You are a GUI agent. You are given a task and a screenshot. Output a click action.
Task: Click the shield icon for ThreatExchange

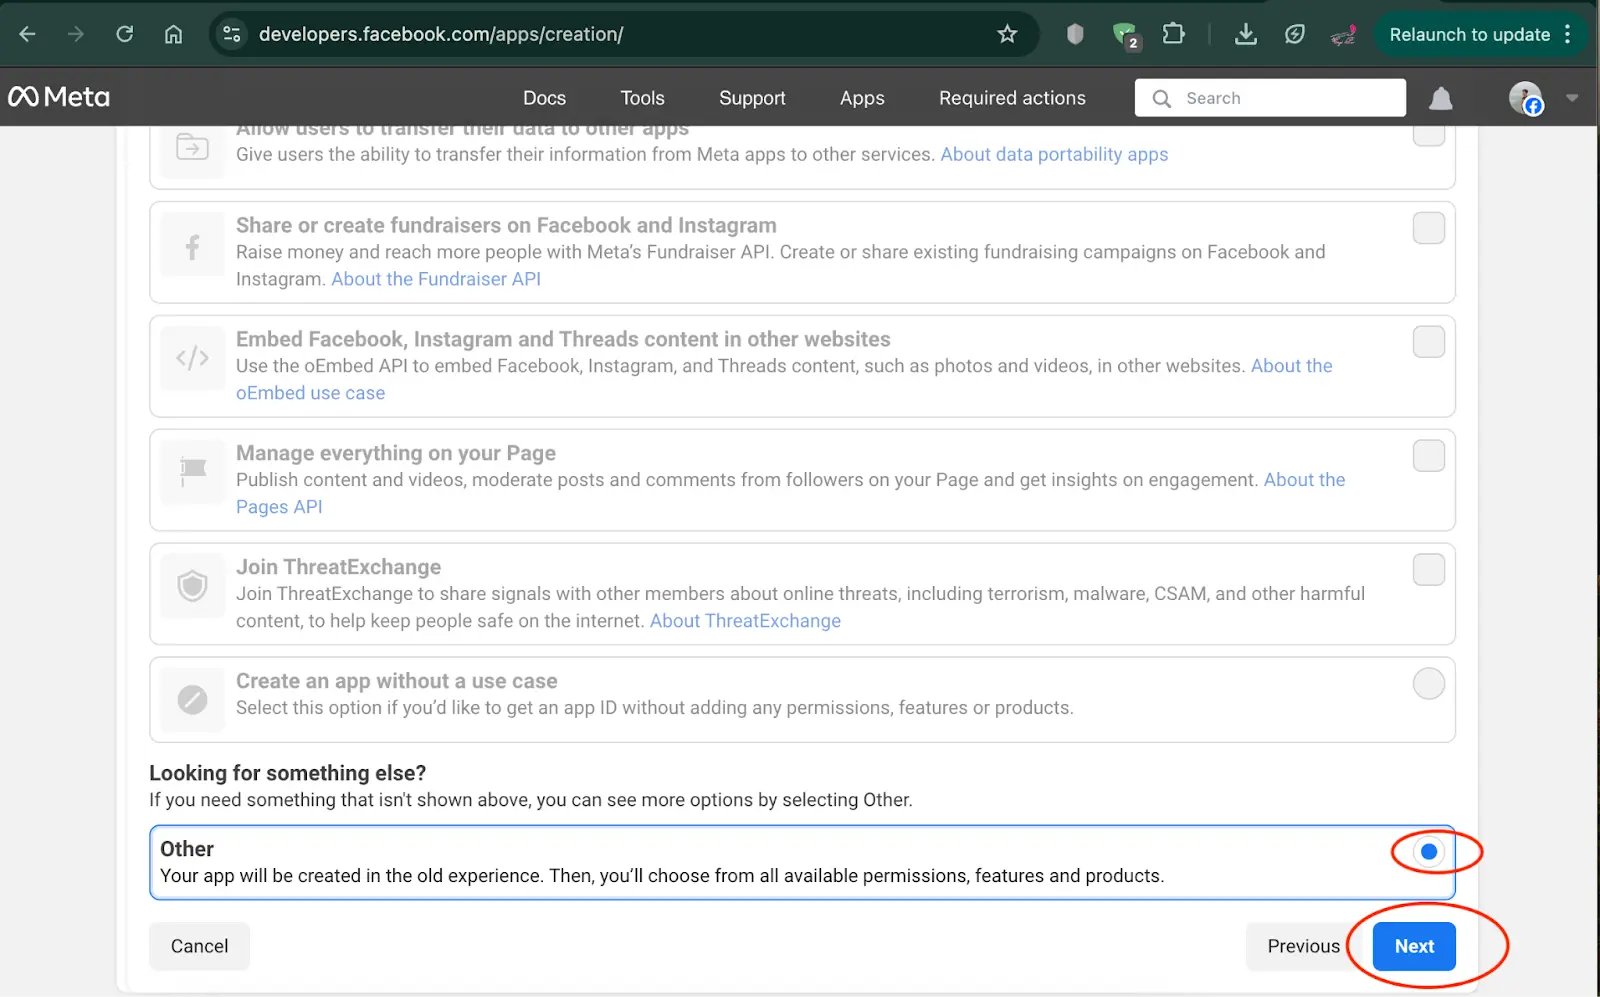click(x=191, y=586)
